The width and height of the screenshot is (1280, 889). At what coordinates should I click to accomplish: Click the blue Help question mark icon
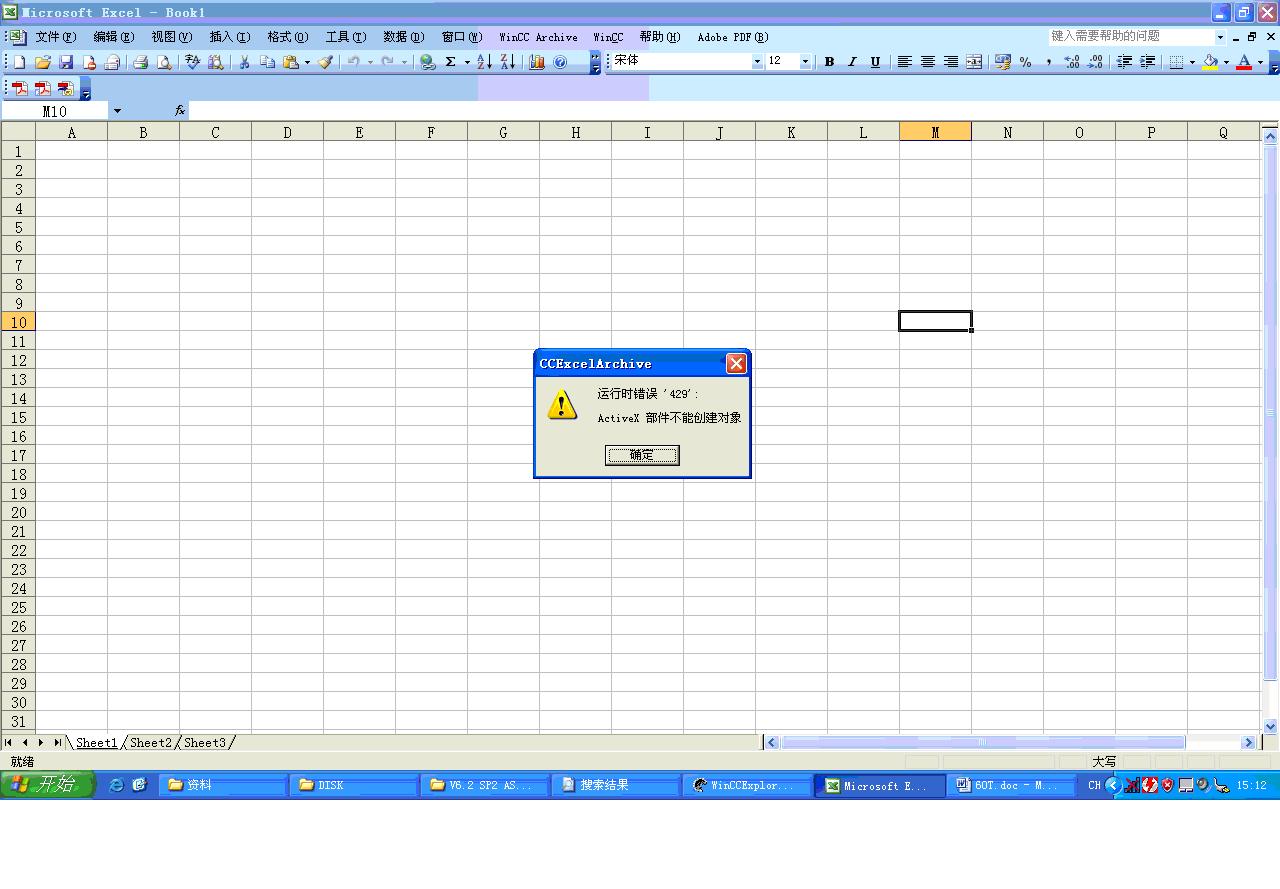(x=560, y=62)
